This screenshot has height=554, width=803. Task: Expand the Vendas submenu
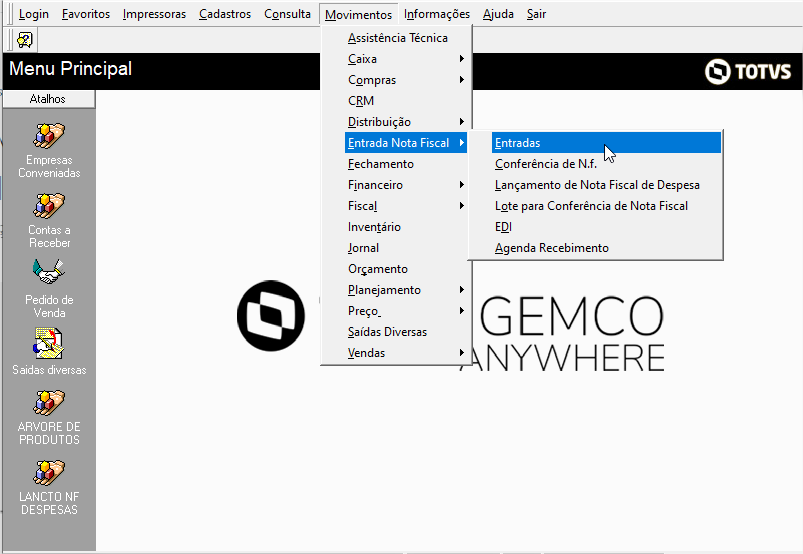(x=406, y=353)
